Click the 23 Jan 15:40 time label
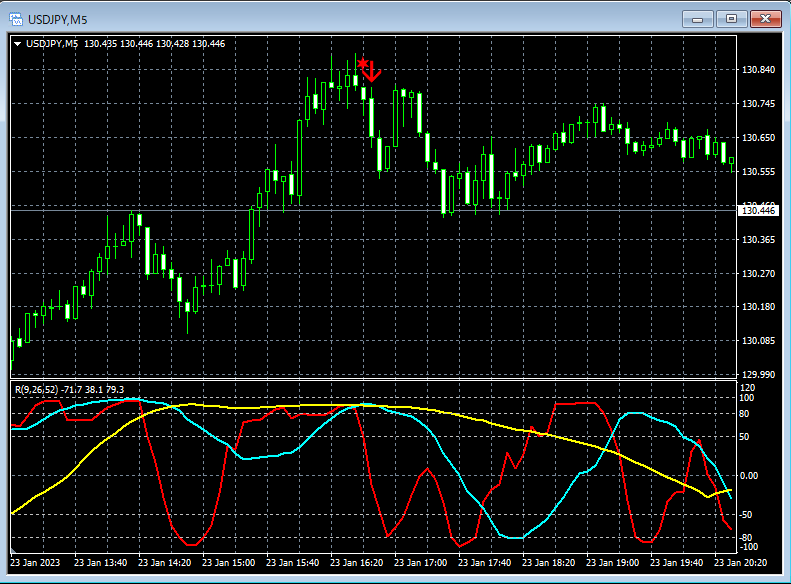Viewport: 791px width, 584px height. tap(293, 562)
